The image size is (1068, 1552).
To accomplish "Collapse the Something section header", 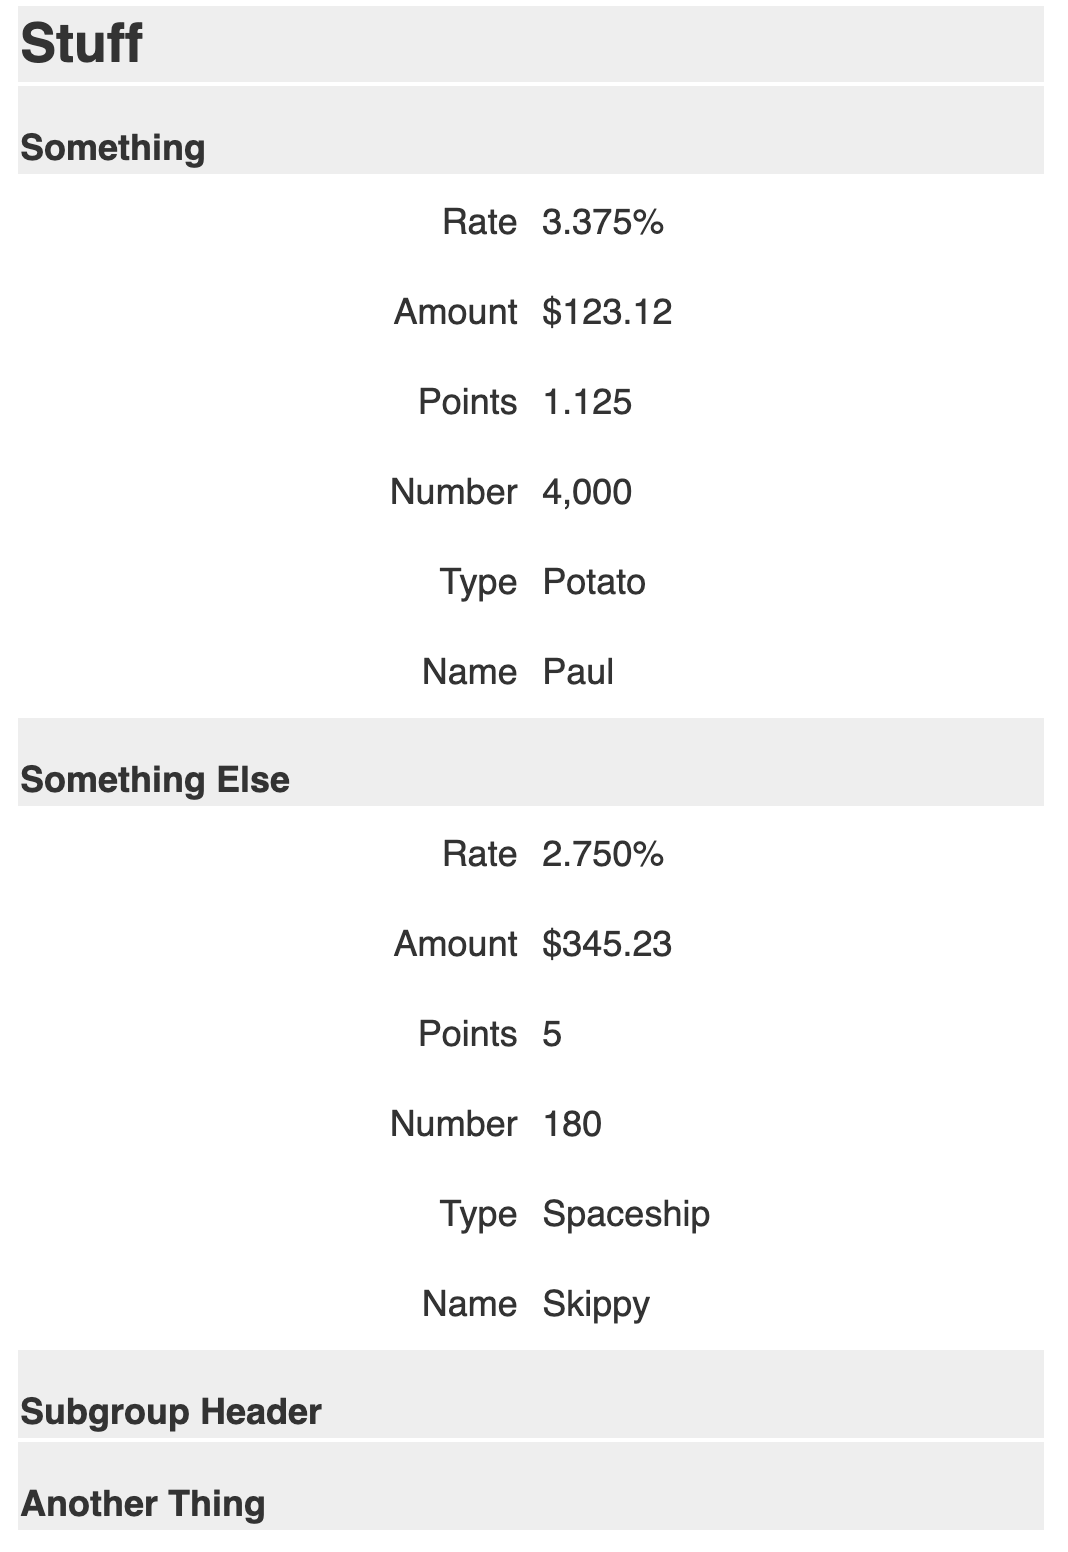I will (531, 130).
